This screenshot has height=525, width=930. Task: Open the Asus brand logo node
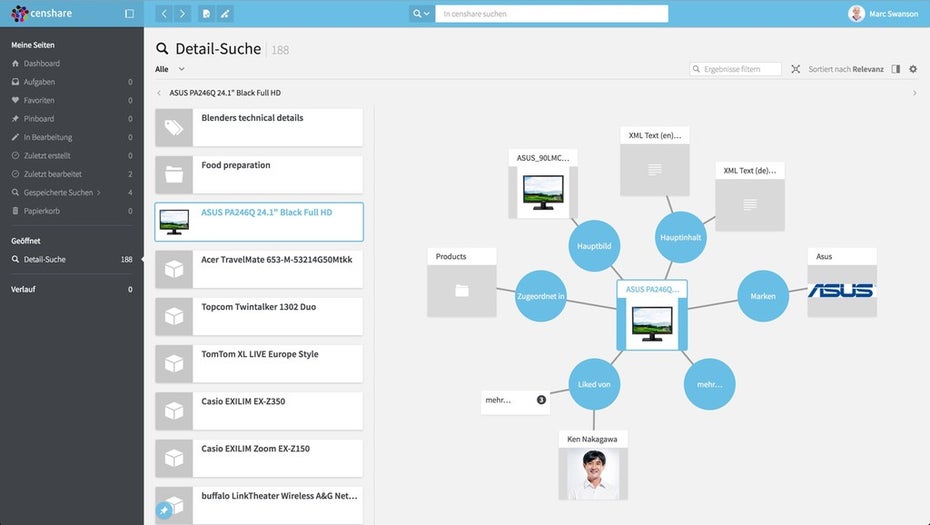[842, 282]
